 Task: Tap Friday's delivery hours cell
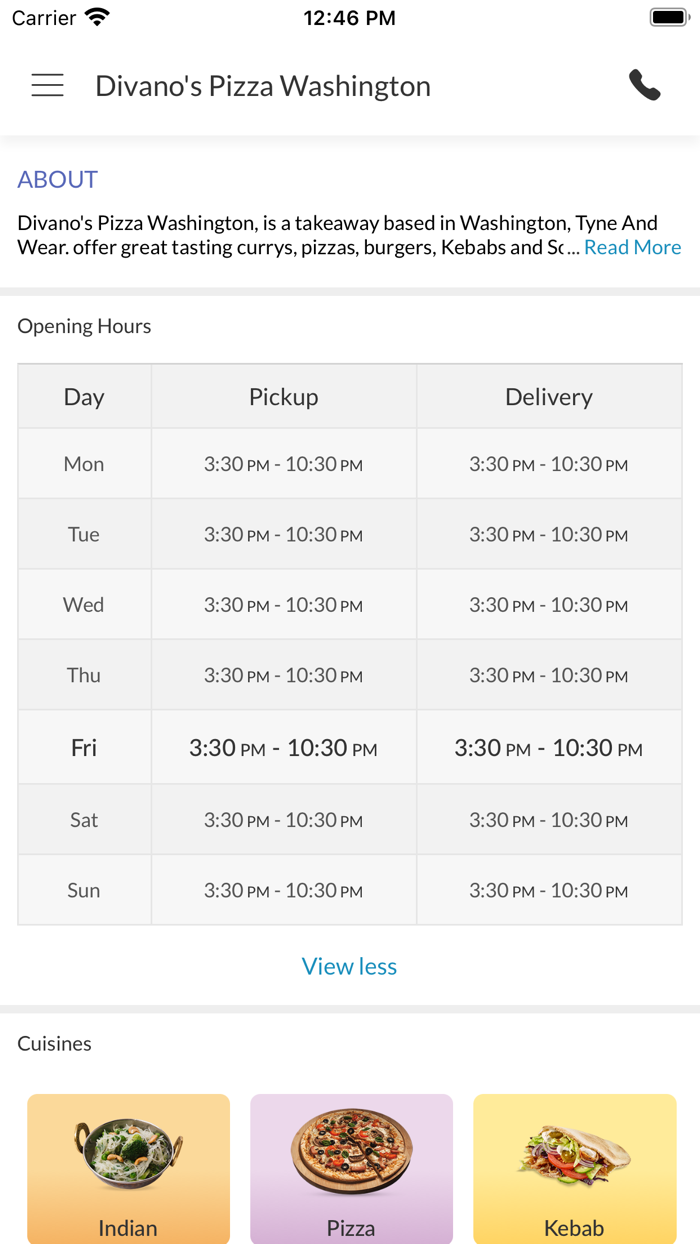548,748
